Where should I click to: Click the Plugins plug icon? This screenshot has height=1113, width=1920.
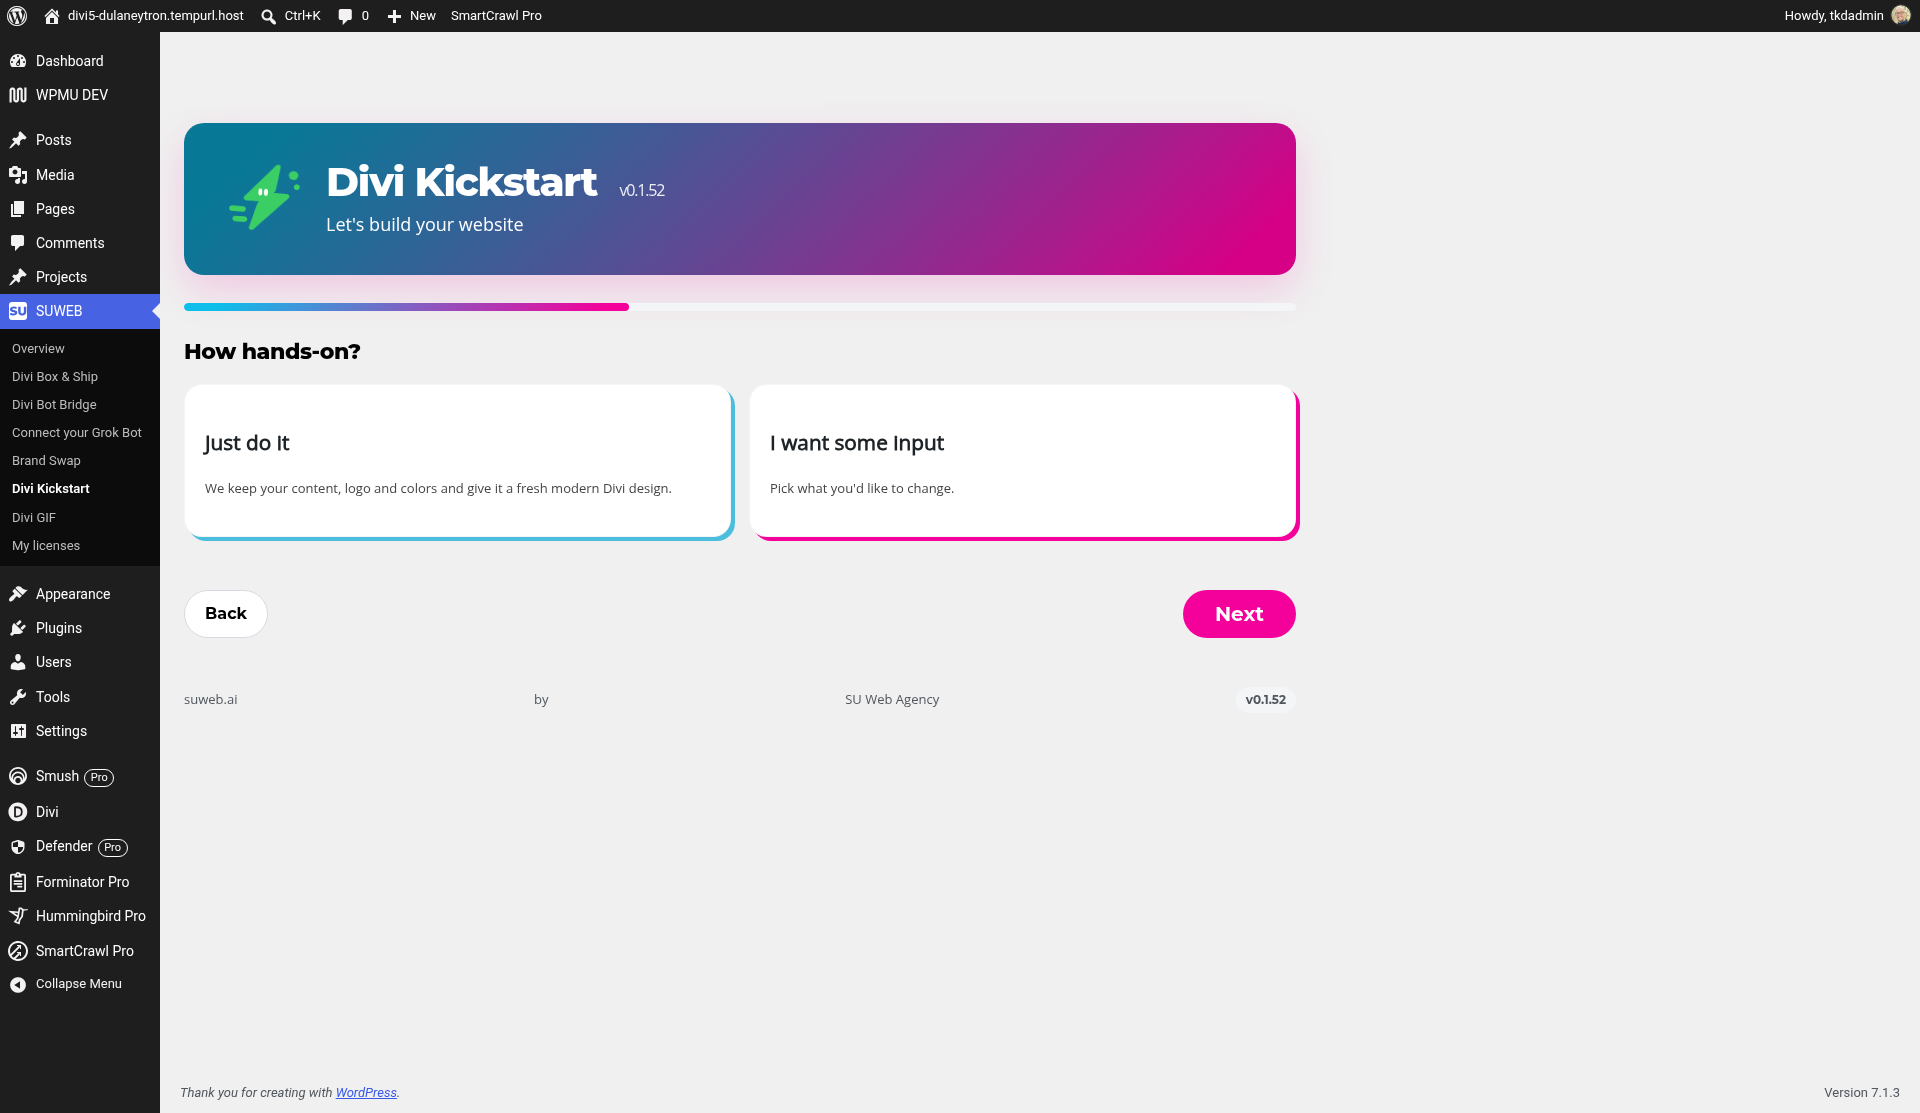18,628
